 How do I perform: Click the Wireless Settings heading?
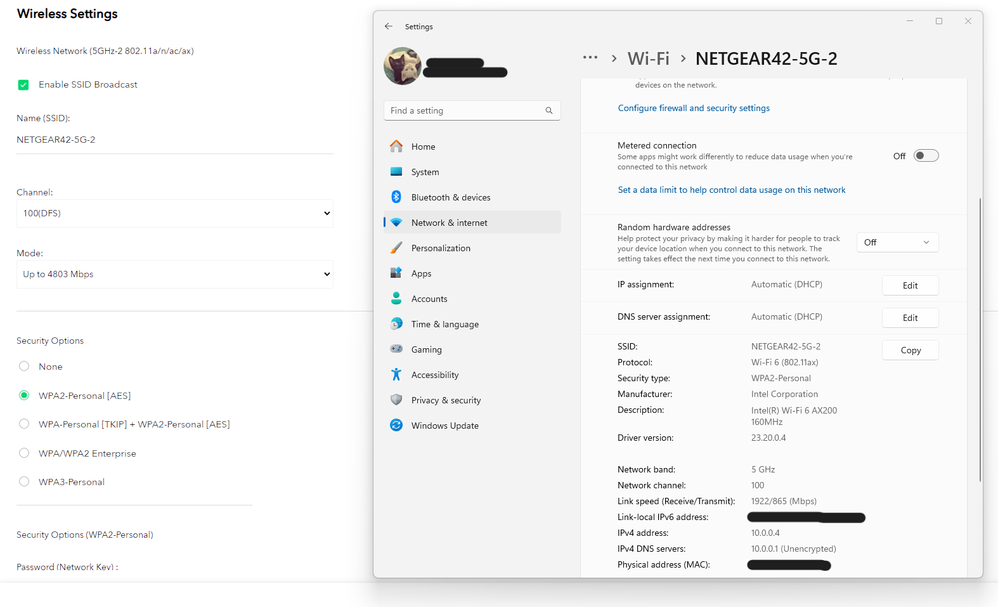point(67,14)
